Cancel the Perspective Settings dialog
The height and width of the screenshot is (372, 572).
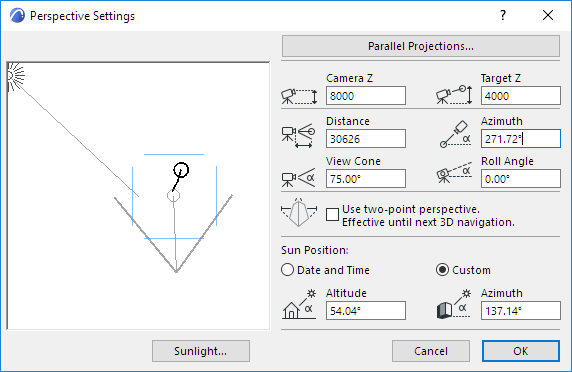click(x=431, y=351)
